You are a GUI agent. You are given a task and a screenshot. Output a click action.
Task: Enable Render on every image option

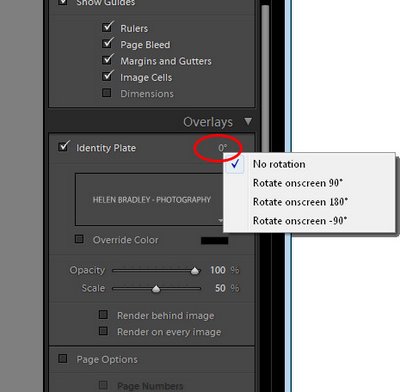[103, 331]
